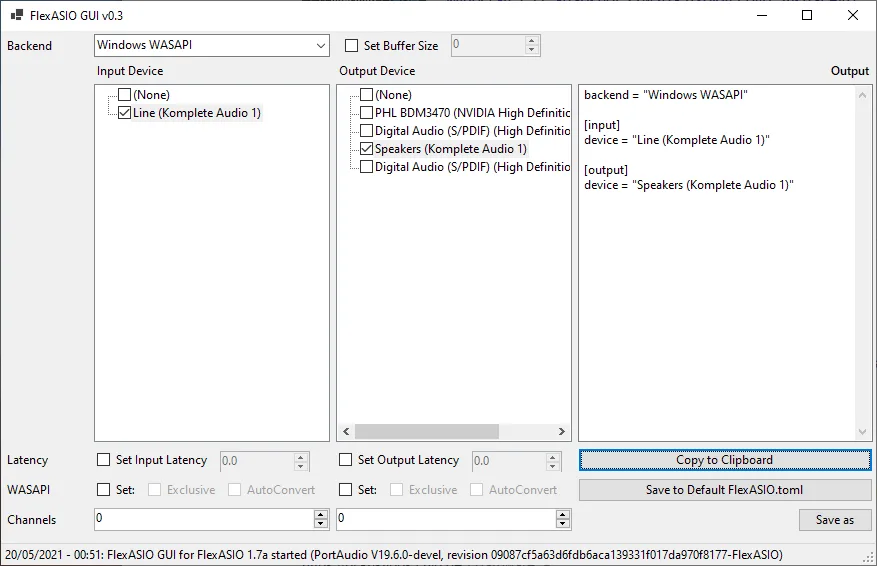Decrease the output latency with down arrow
This screenshot has height=566, width=877.
click(553, 466)
